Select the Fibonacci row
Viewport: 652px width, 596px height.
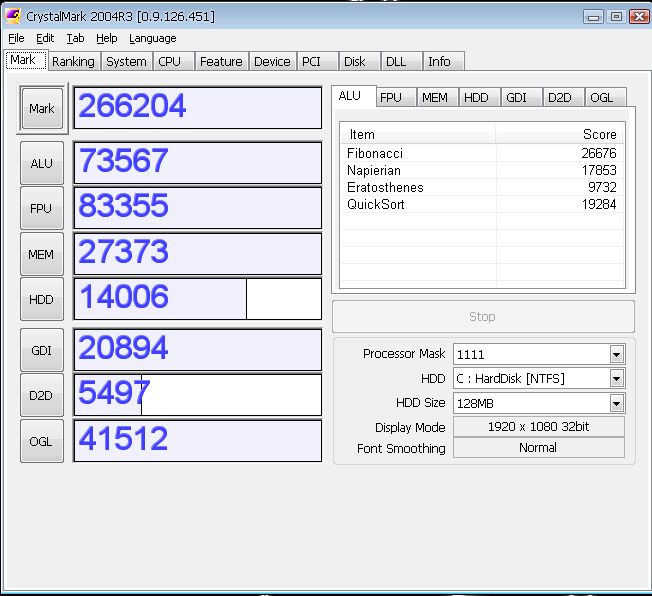482,153
